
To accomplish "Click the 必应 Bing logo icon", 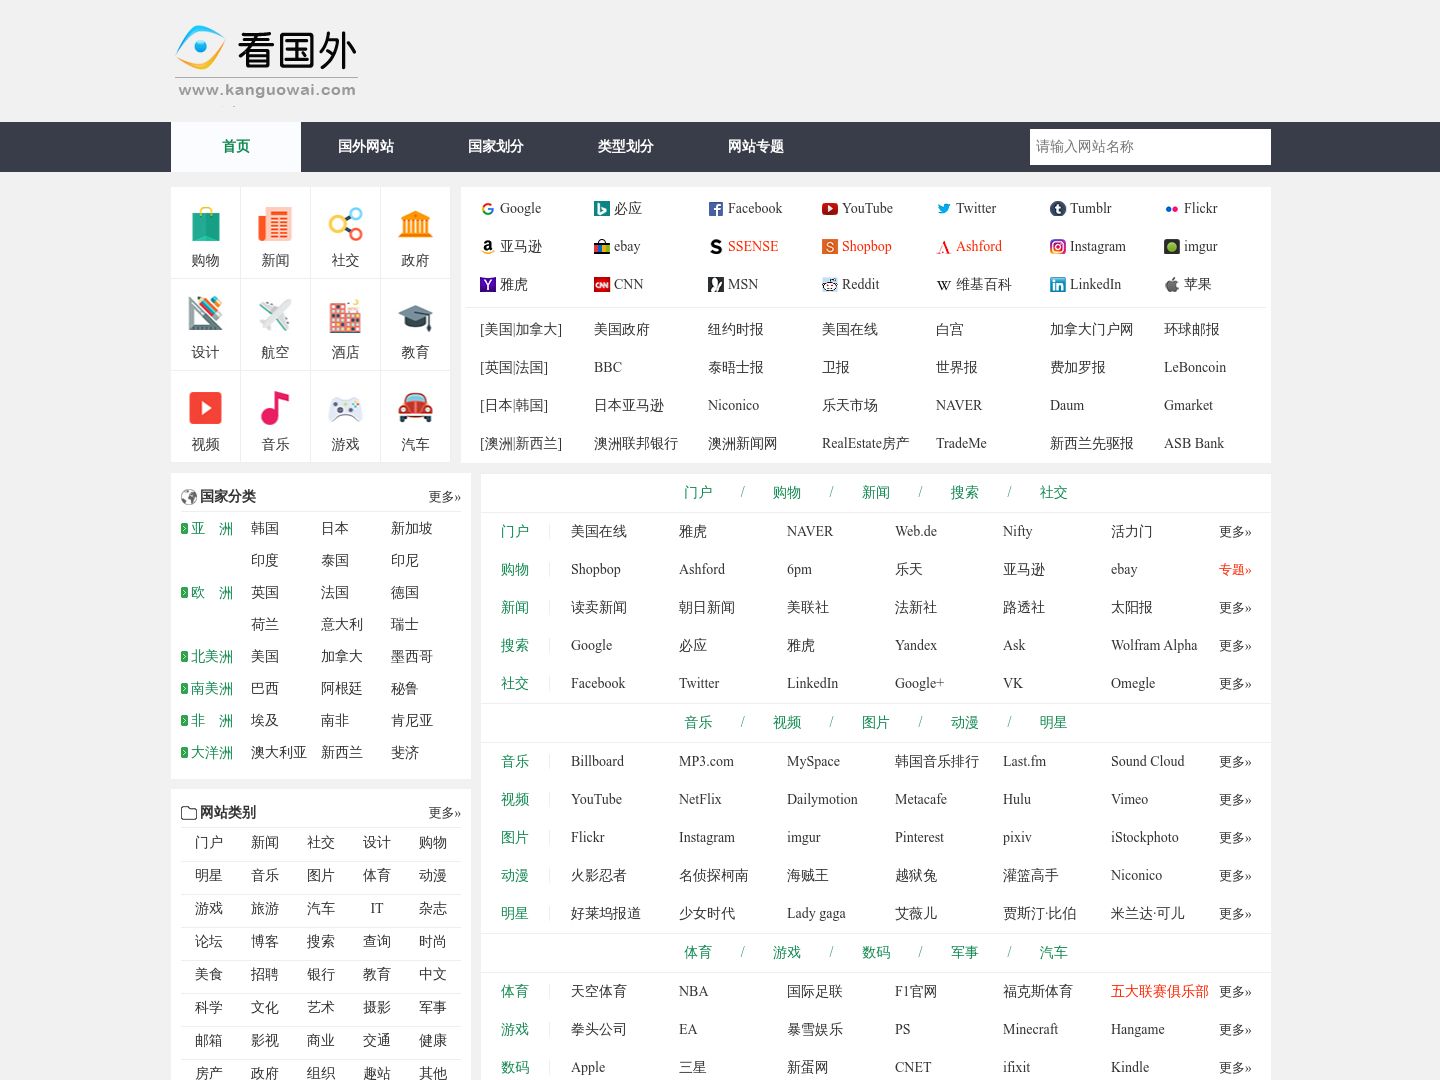I will pyautogui.click(x=602, y=209).
